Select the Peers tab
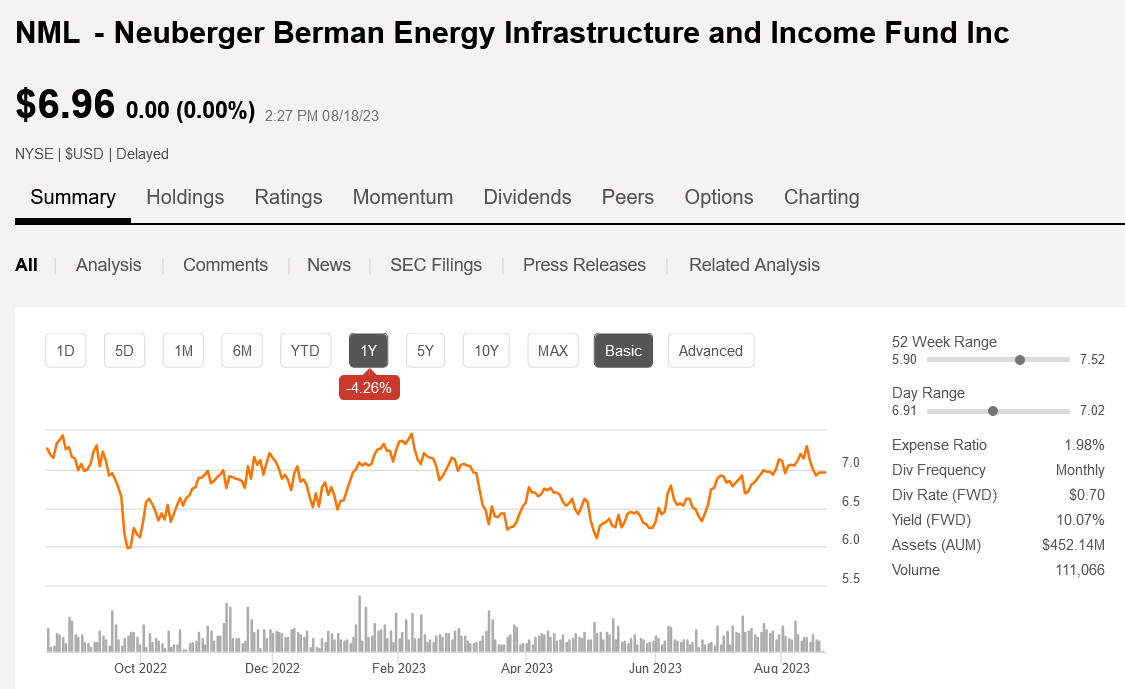The image size is (1125, 689). point(627,197)
